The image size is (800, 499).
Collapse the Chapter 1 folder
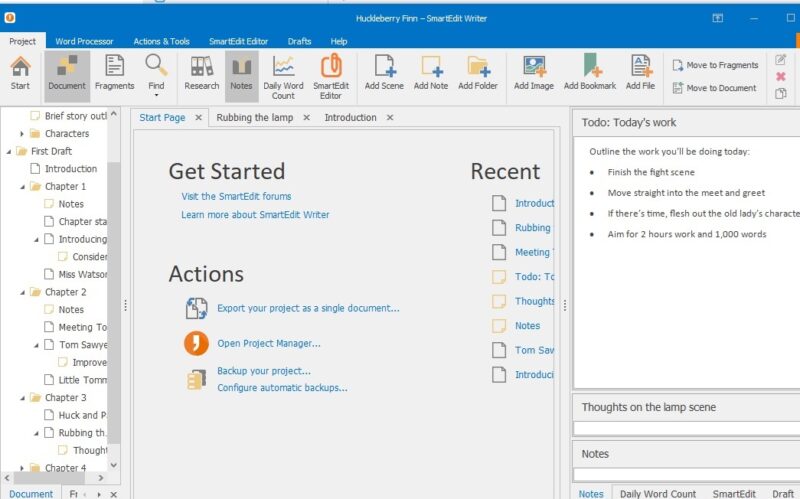click(x=22, y=187)
